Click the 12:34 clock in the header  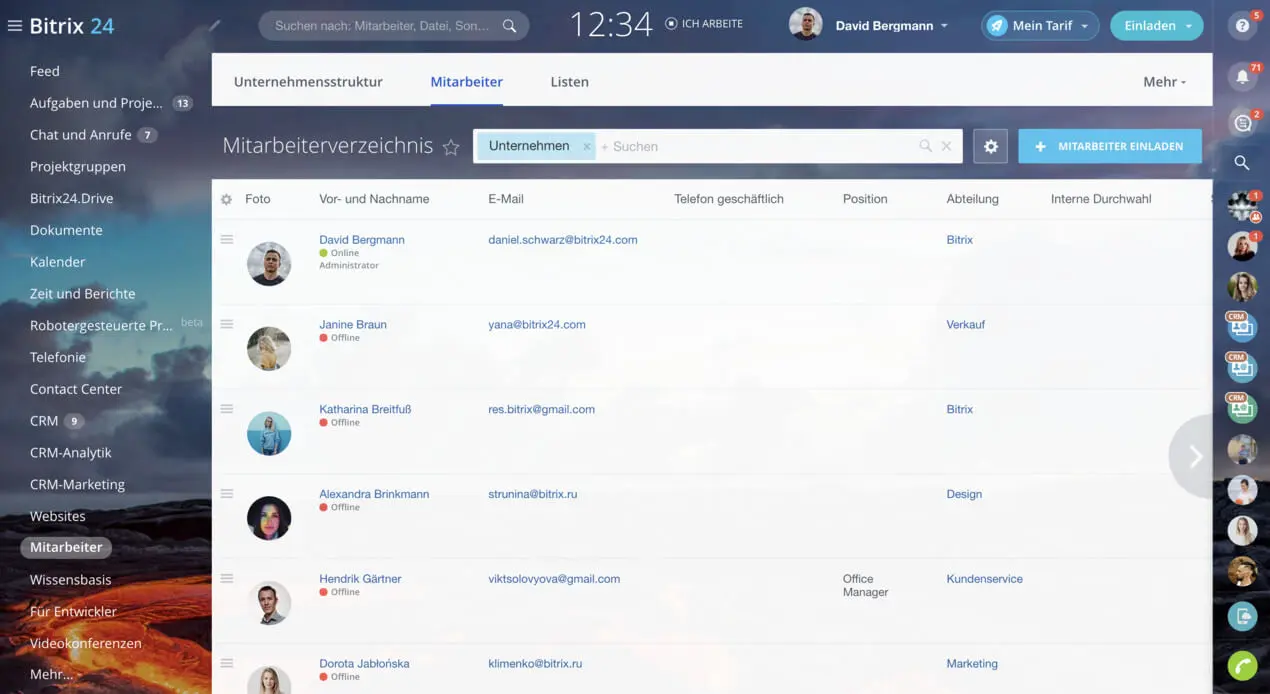point(611,25)
